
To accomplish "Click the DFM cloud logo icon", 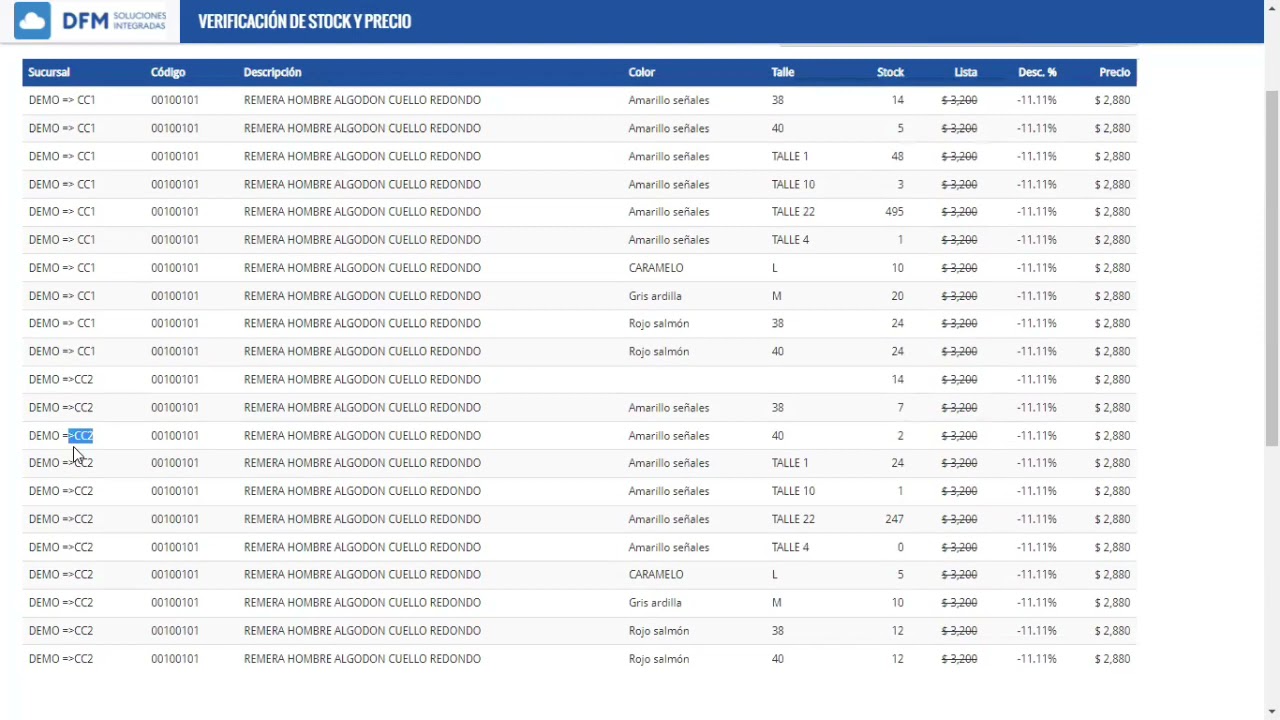I will [x=32, y=21].
